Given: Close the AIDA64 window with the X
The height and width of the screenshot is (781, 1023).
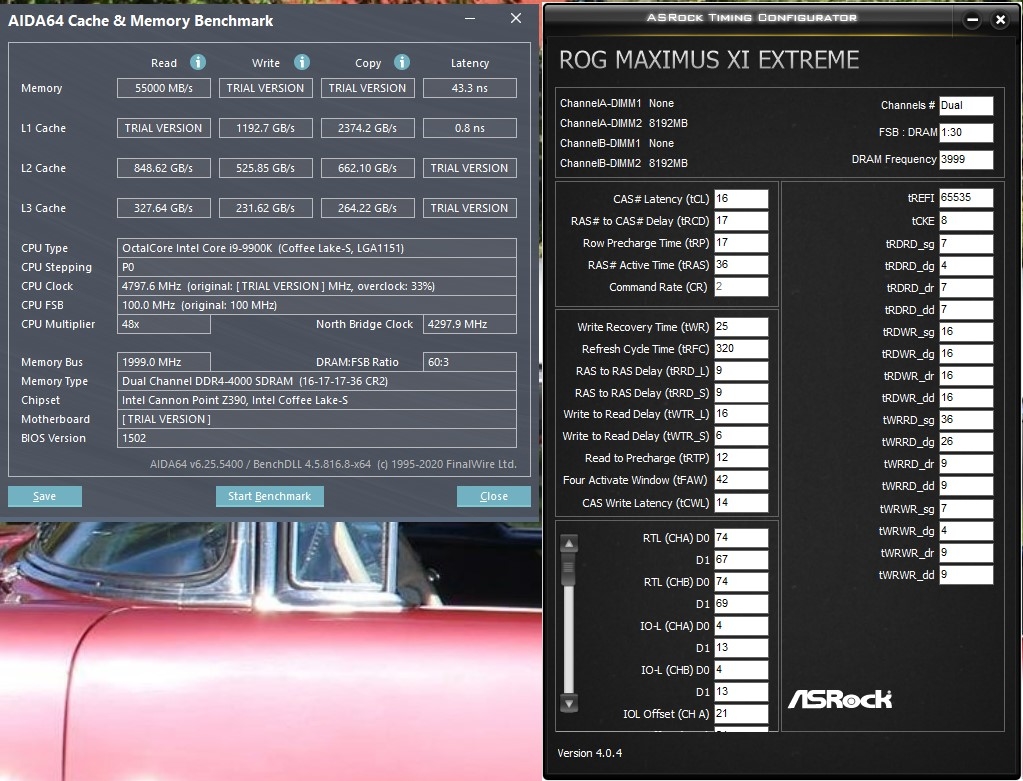Looking at the screenshot, I should pyautogui.click(x=515, y=18).
